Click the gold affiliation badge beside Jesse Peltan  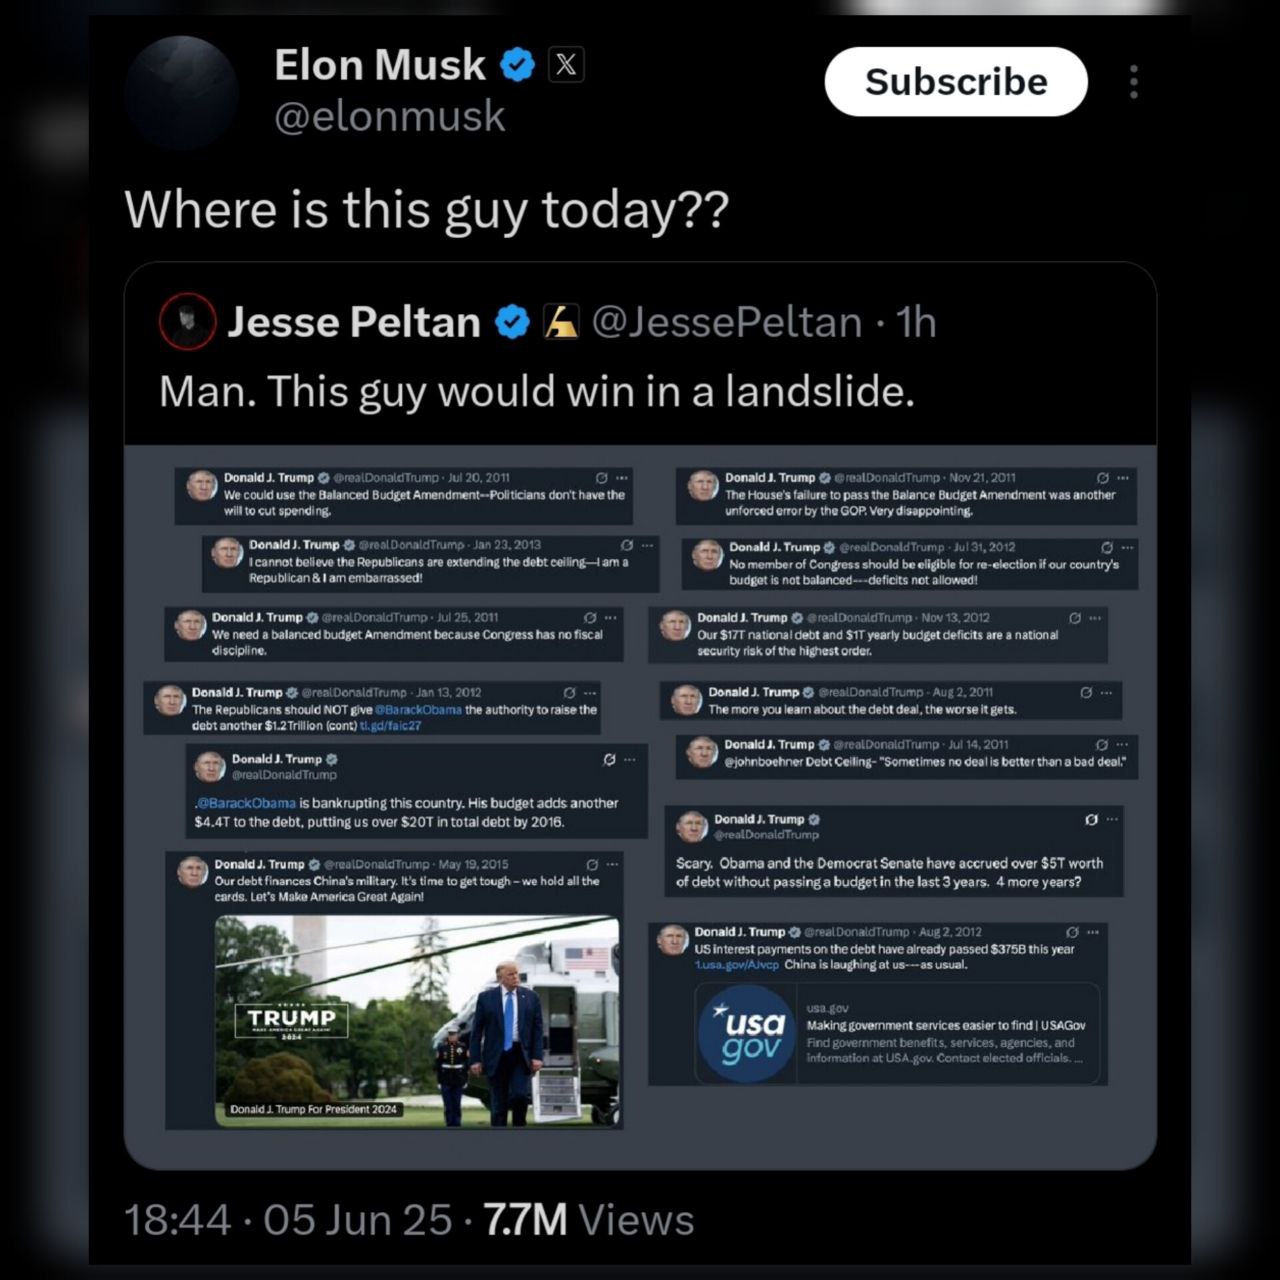pos(560,322)
